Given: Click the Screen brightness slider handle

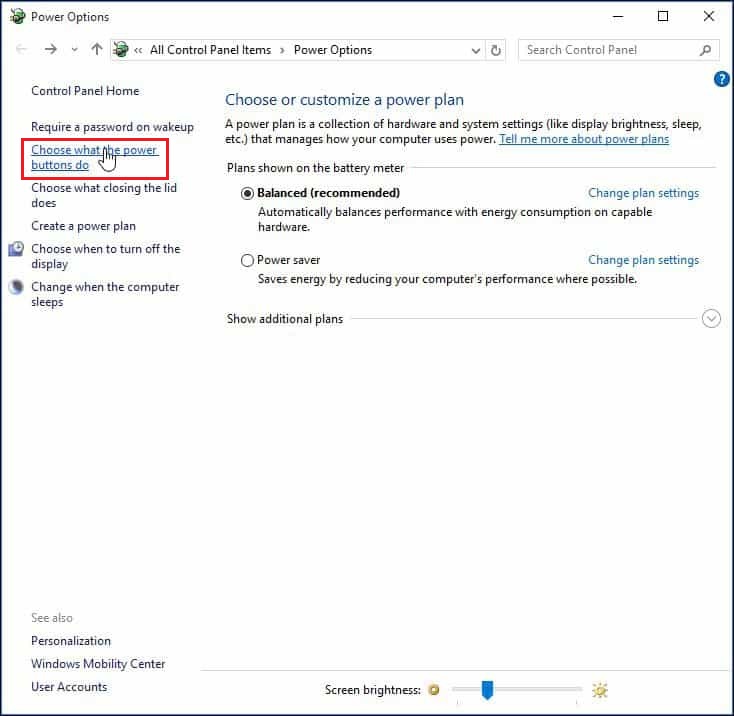Looking at the screenshot, I should pos(487,690).
